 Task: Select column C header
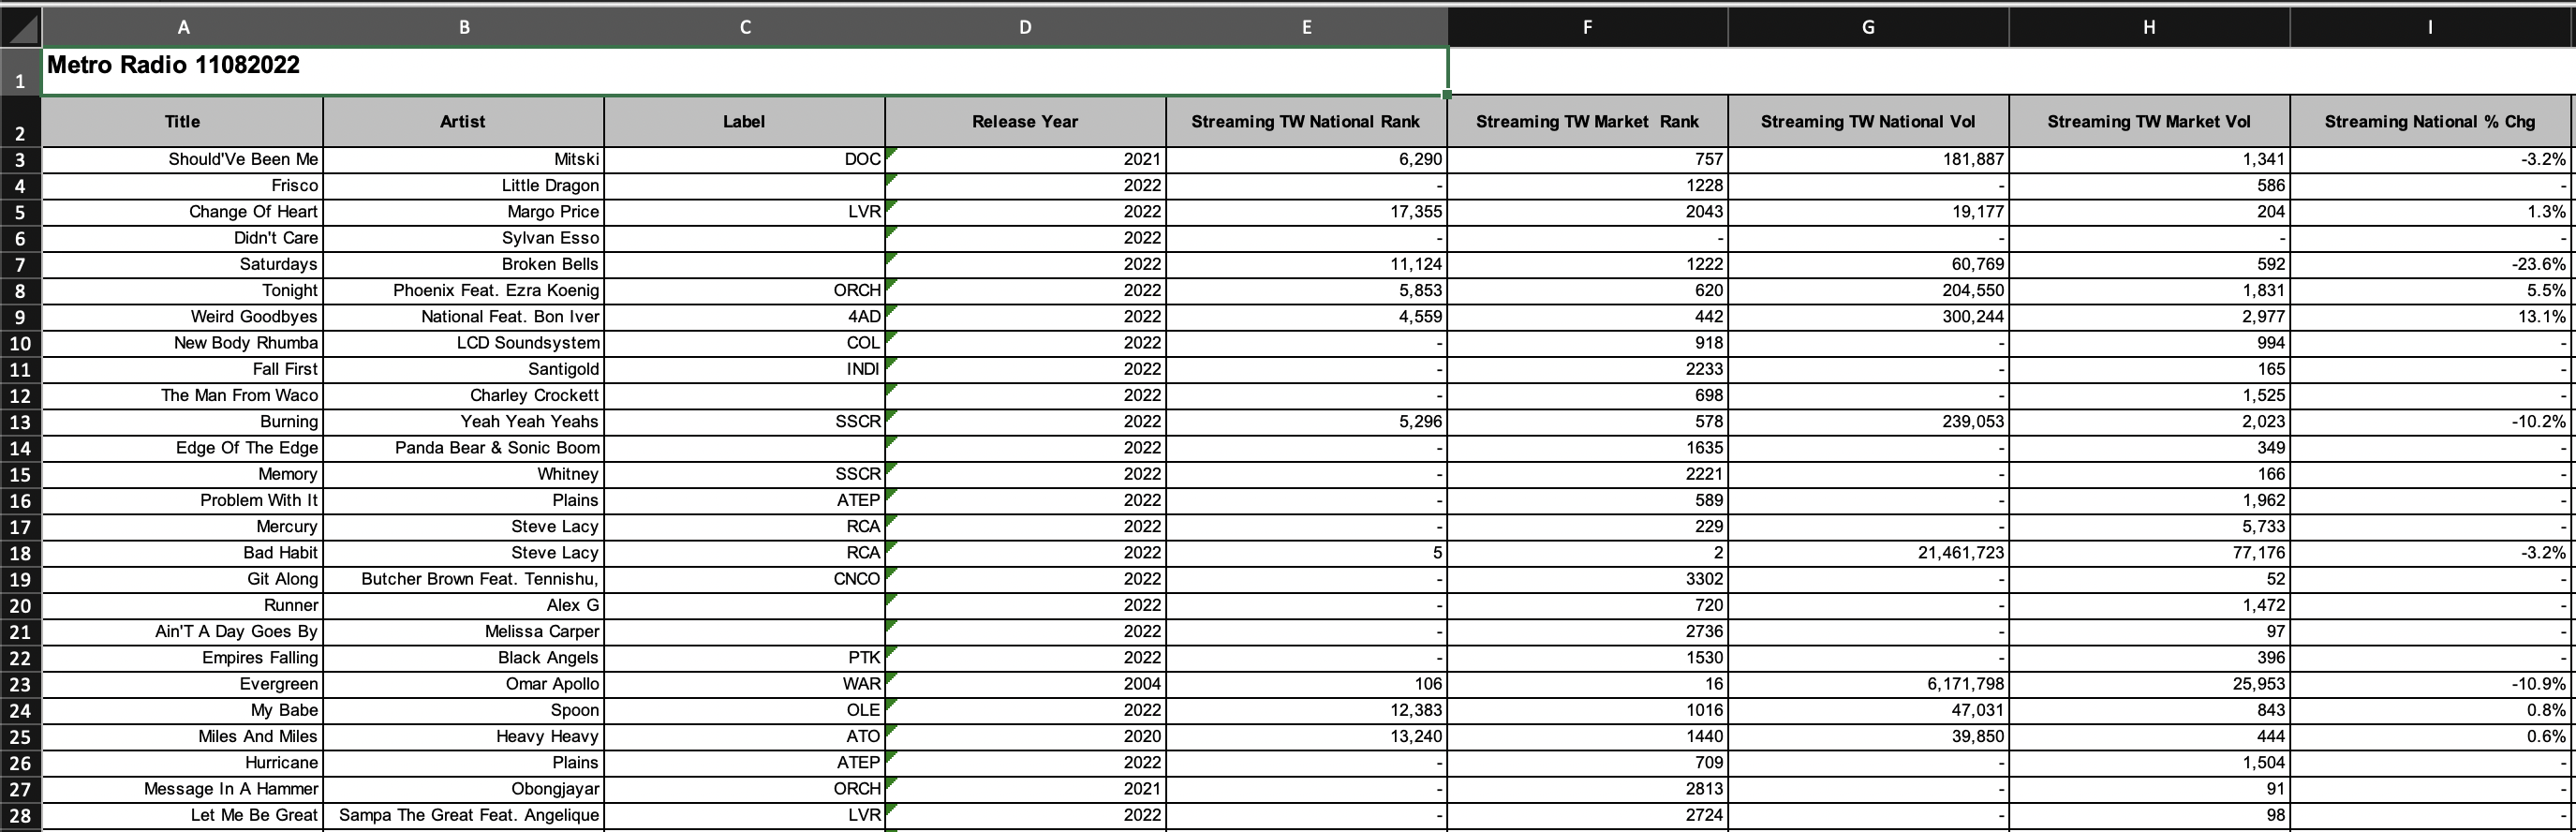coord(745,27)
